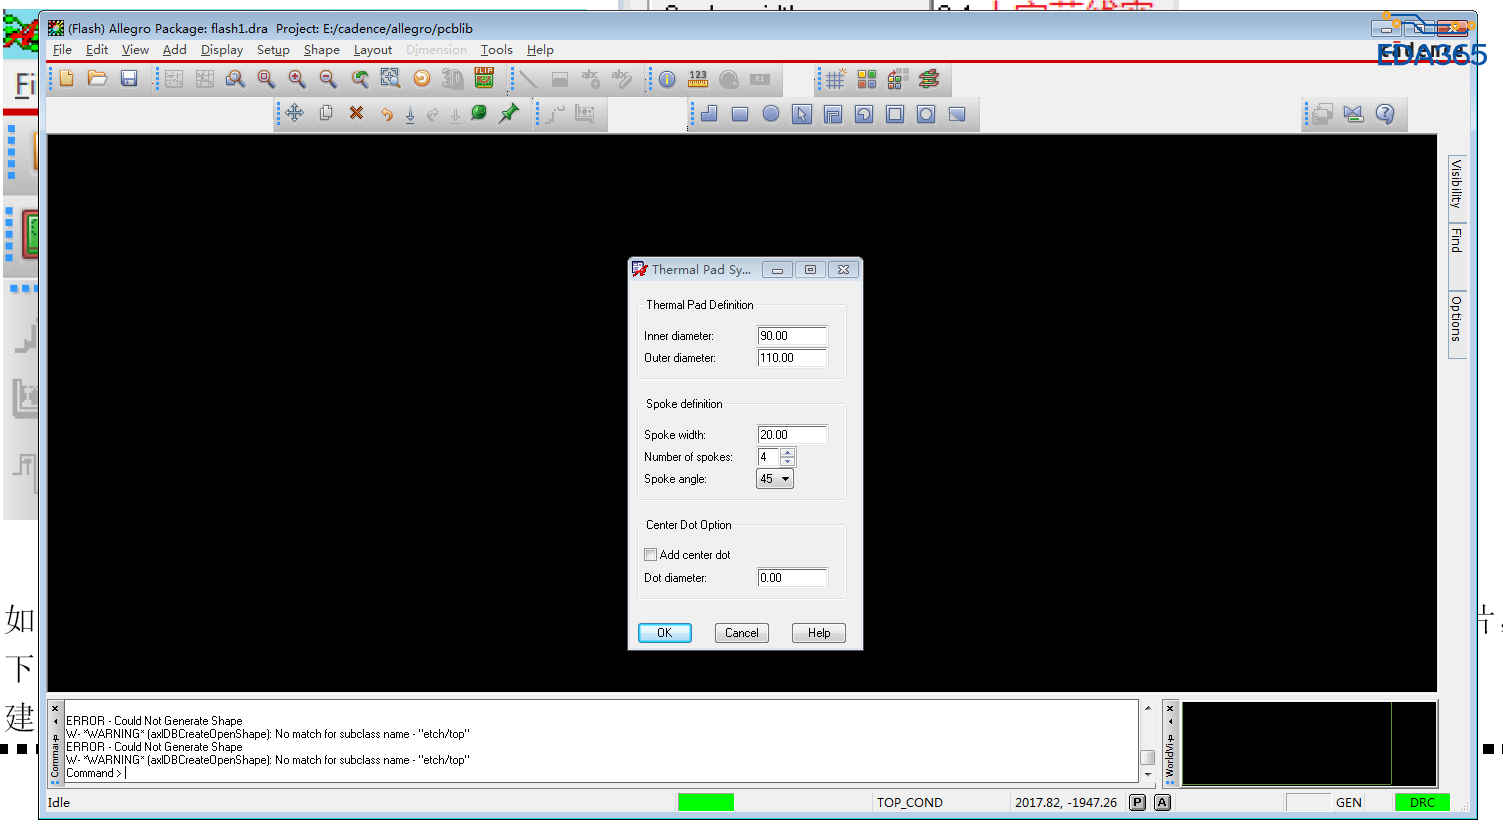Click the TOP_COND layer status text
The width and height of the screenshot is (1503, 831).
[x=910, y=802]
